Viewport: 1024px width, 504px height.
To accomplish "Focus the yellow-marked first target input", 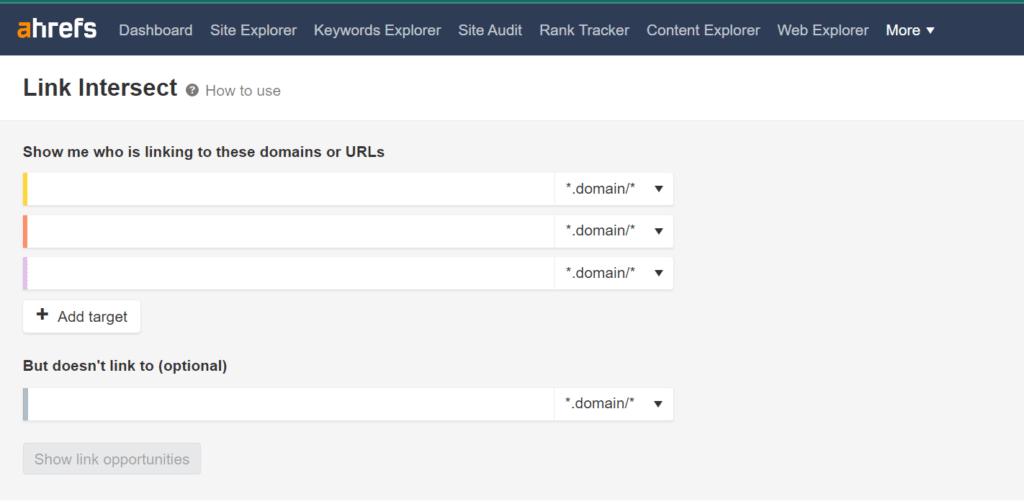I will (x=291, y=189).
